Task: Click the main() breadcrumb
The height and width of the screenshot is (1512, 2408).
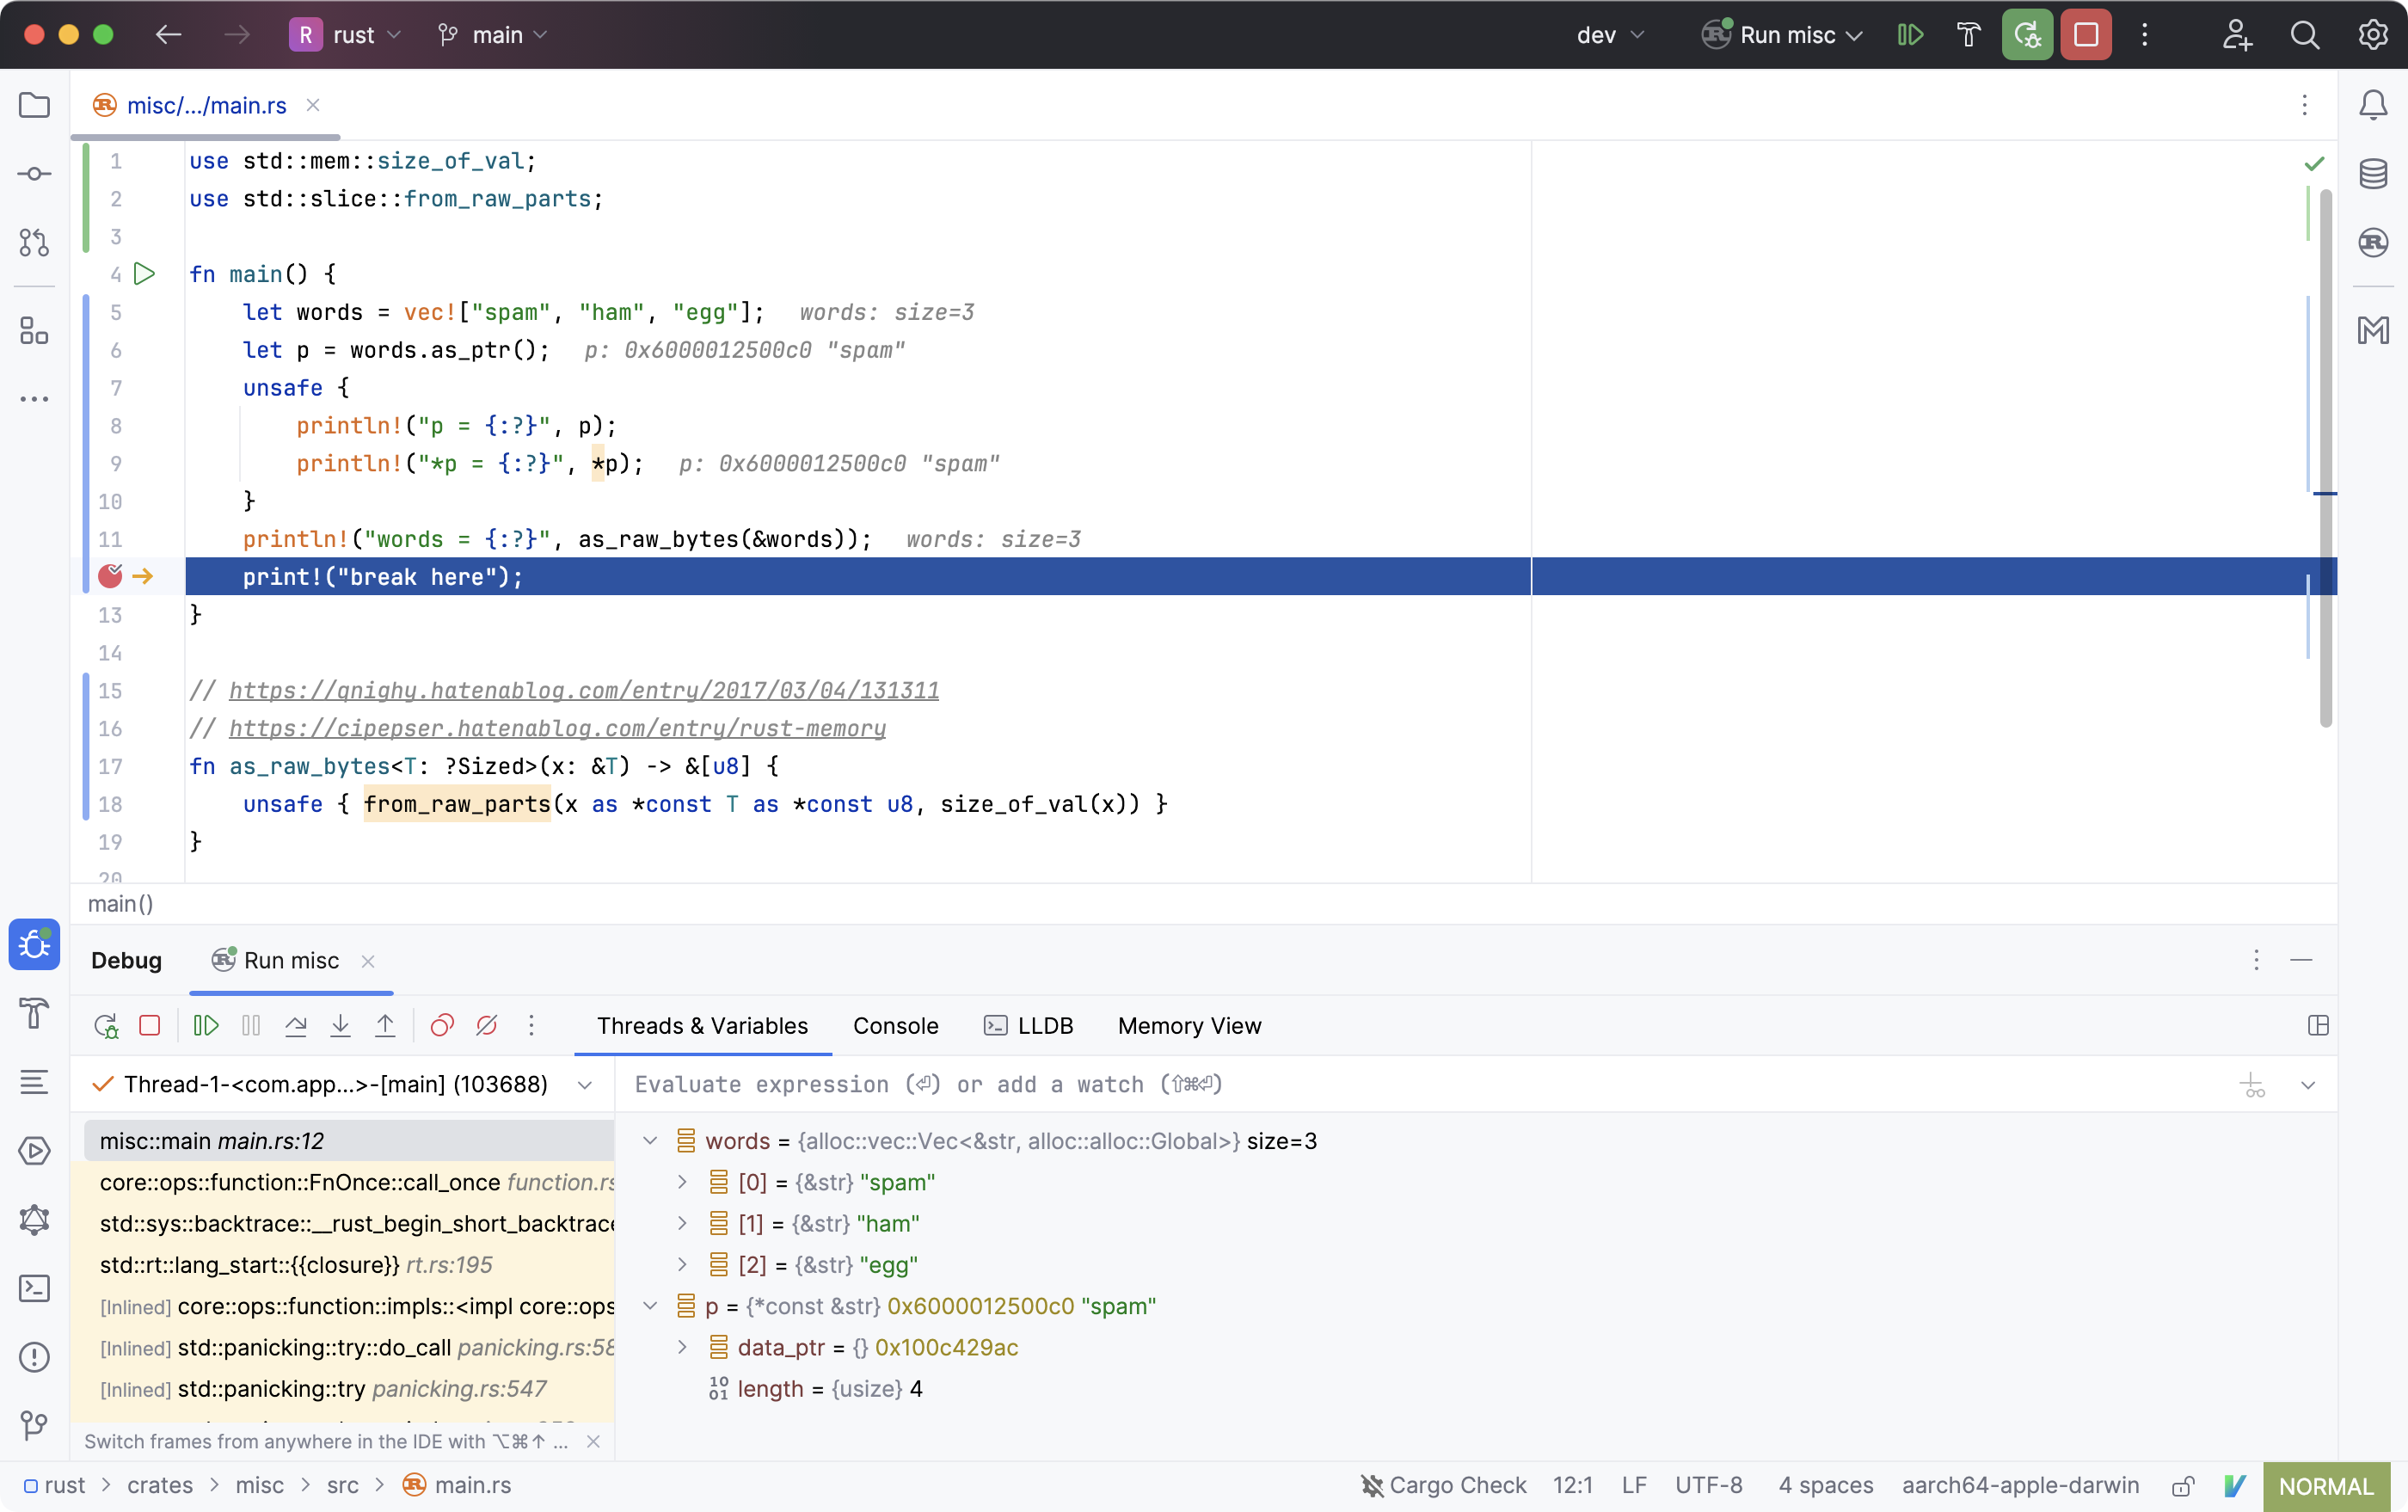Action: (120, 904)
